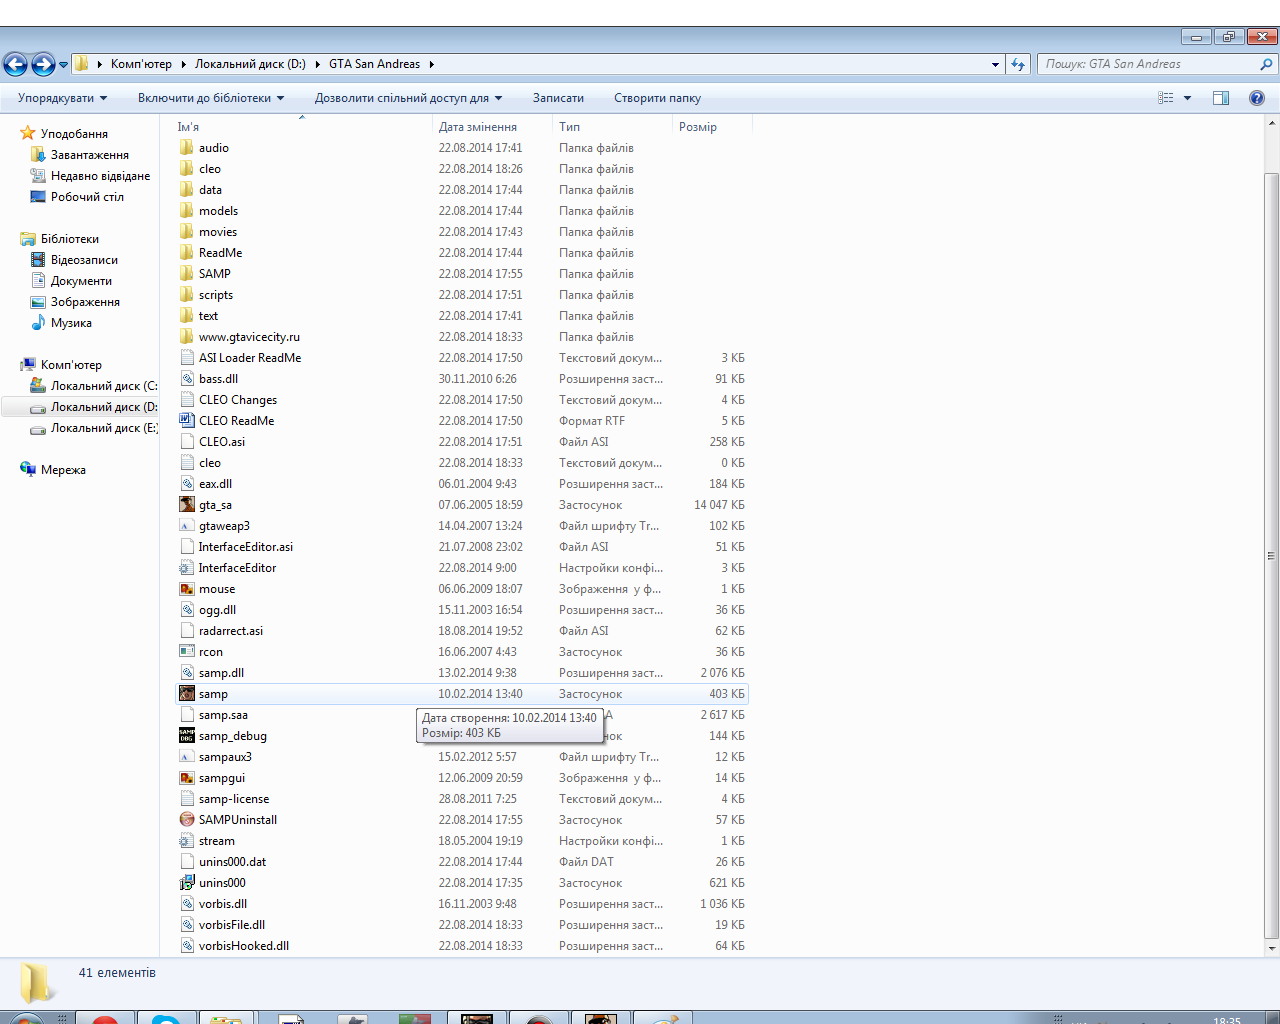This screenshot has width=1280, height=1024.
Task: Open Недавно відвідане in the sidebar
Action: (x=100, y=176)
